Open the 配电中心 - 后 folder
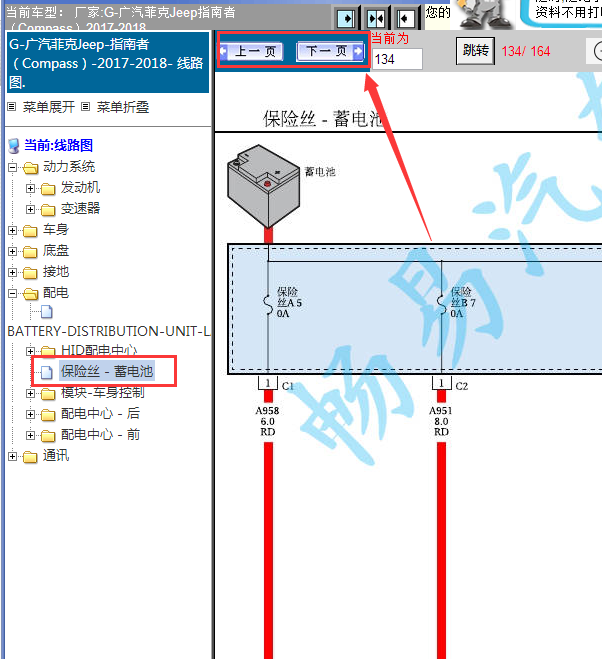This screenshot has height=659, width=602. (100, 414)
